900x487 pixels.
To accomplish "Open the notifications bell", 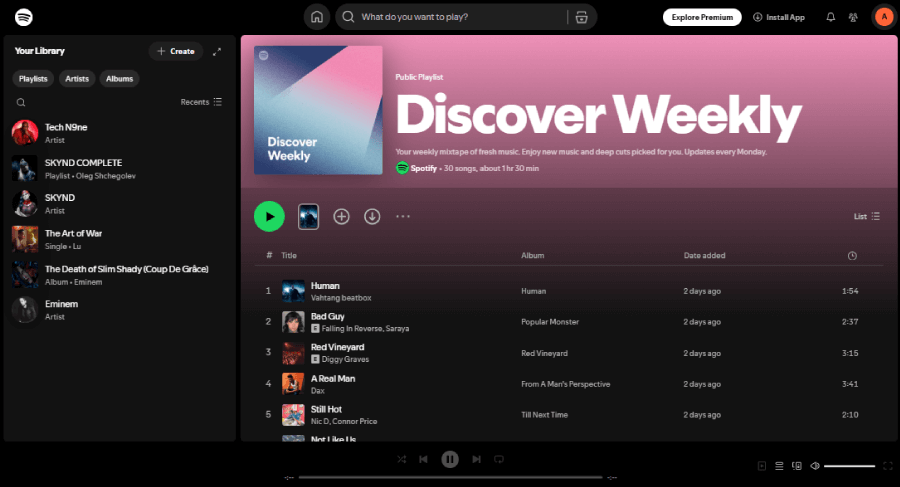I will click(x=831, y=17).
